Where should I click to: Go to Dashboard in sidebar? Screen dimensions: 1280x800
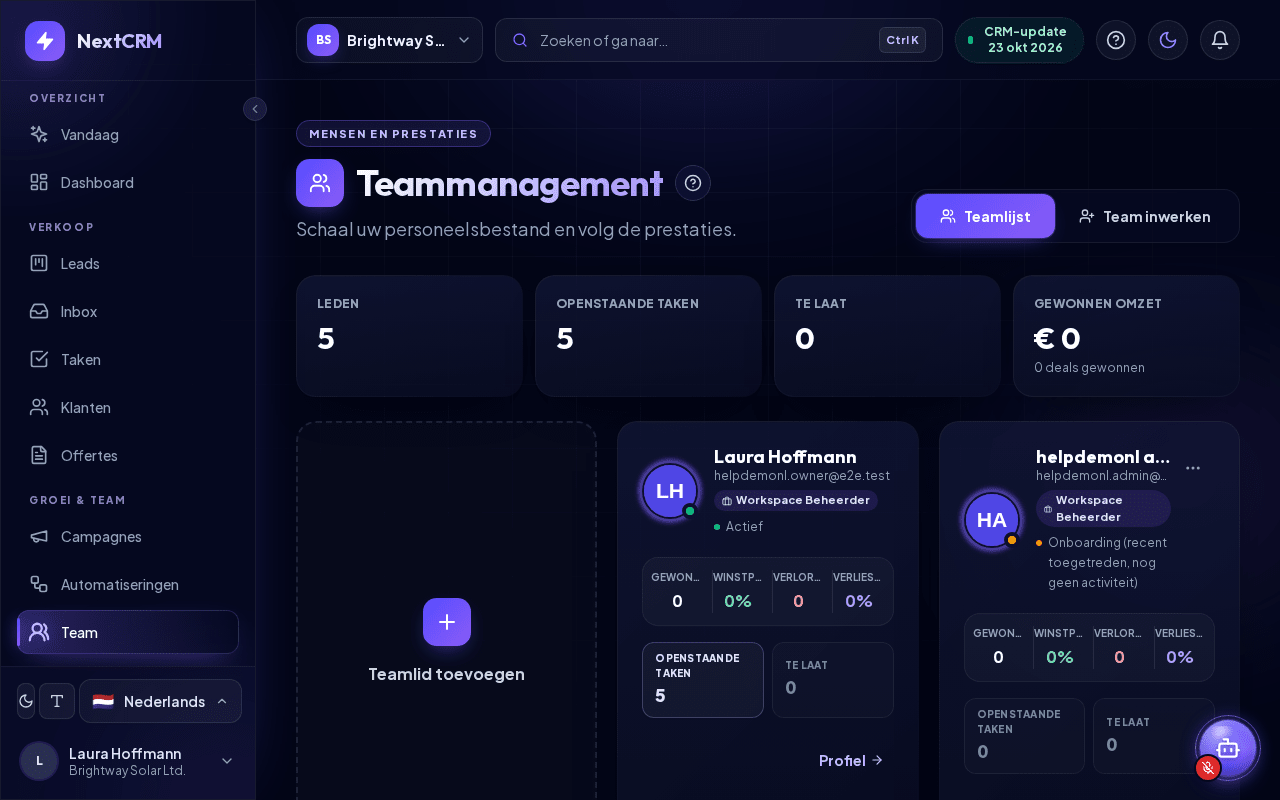tap(128, 182)
